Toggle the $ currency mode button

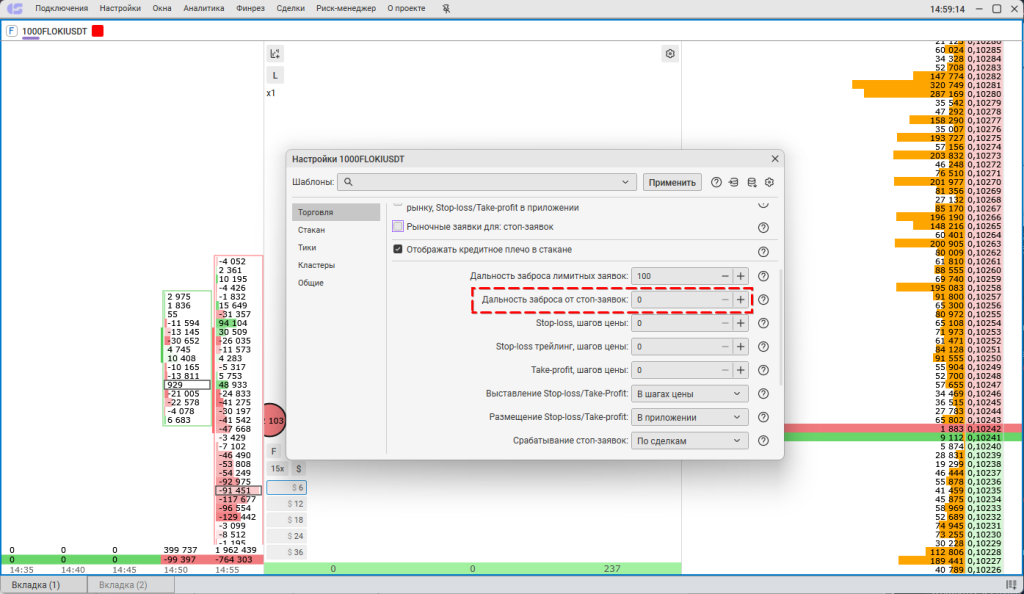[298, 468]
